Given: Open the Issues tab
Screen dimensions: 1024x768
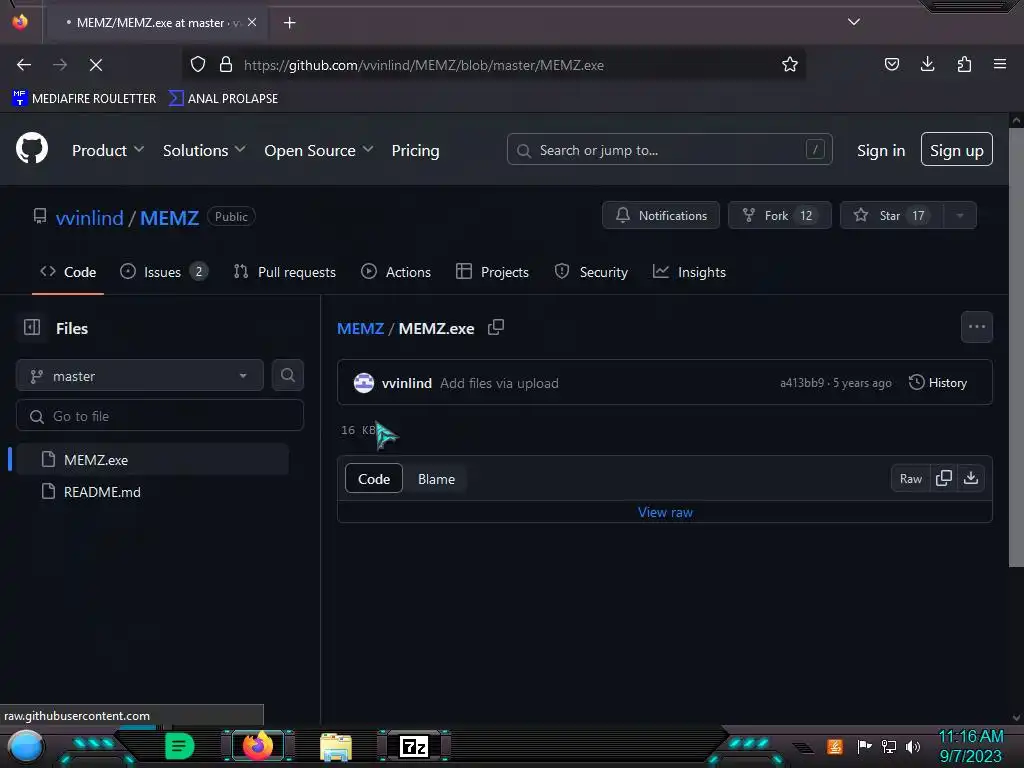Looking at the screenshot, I should 164,272.
